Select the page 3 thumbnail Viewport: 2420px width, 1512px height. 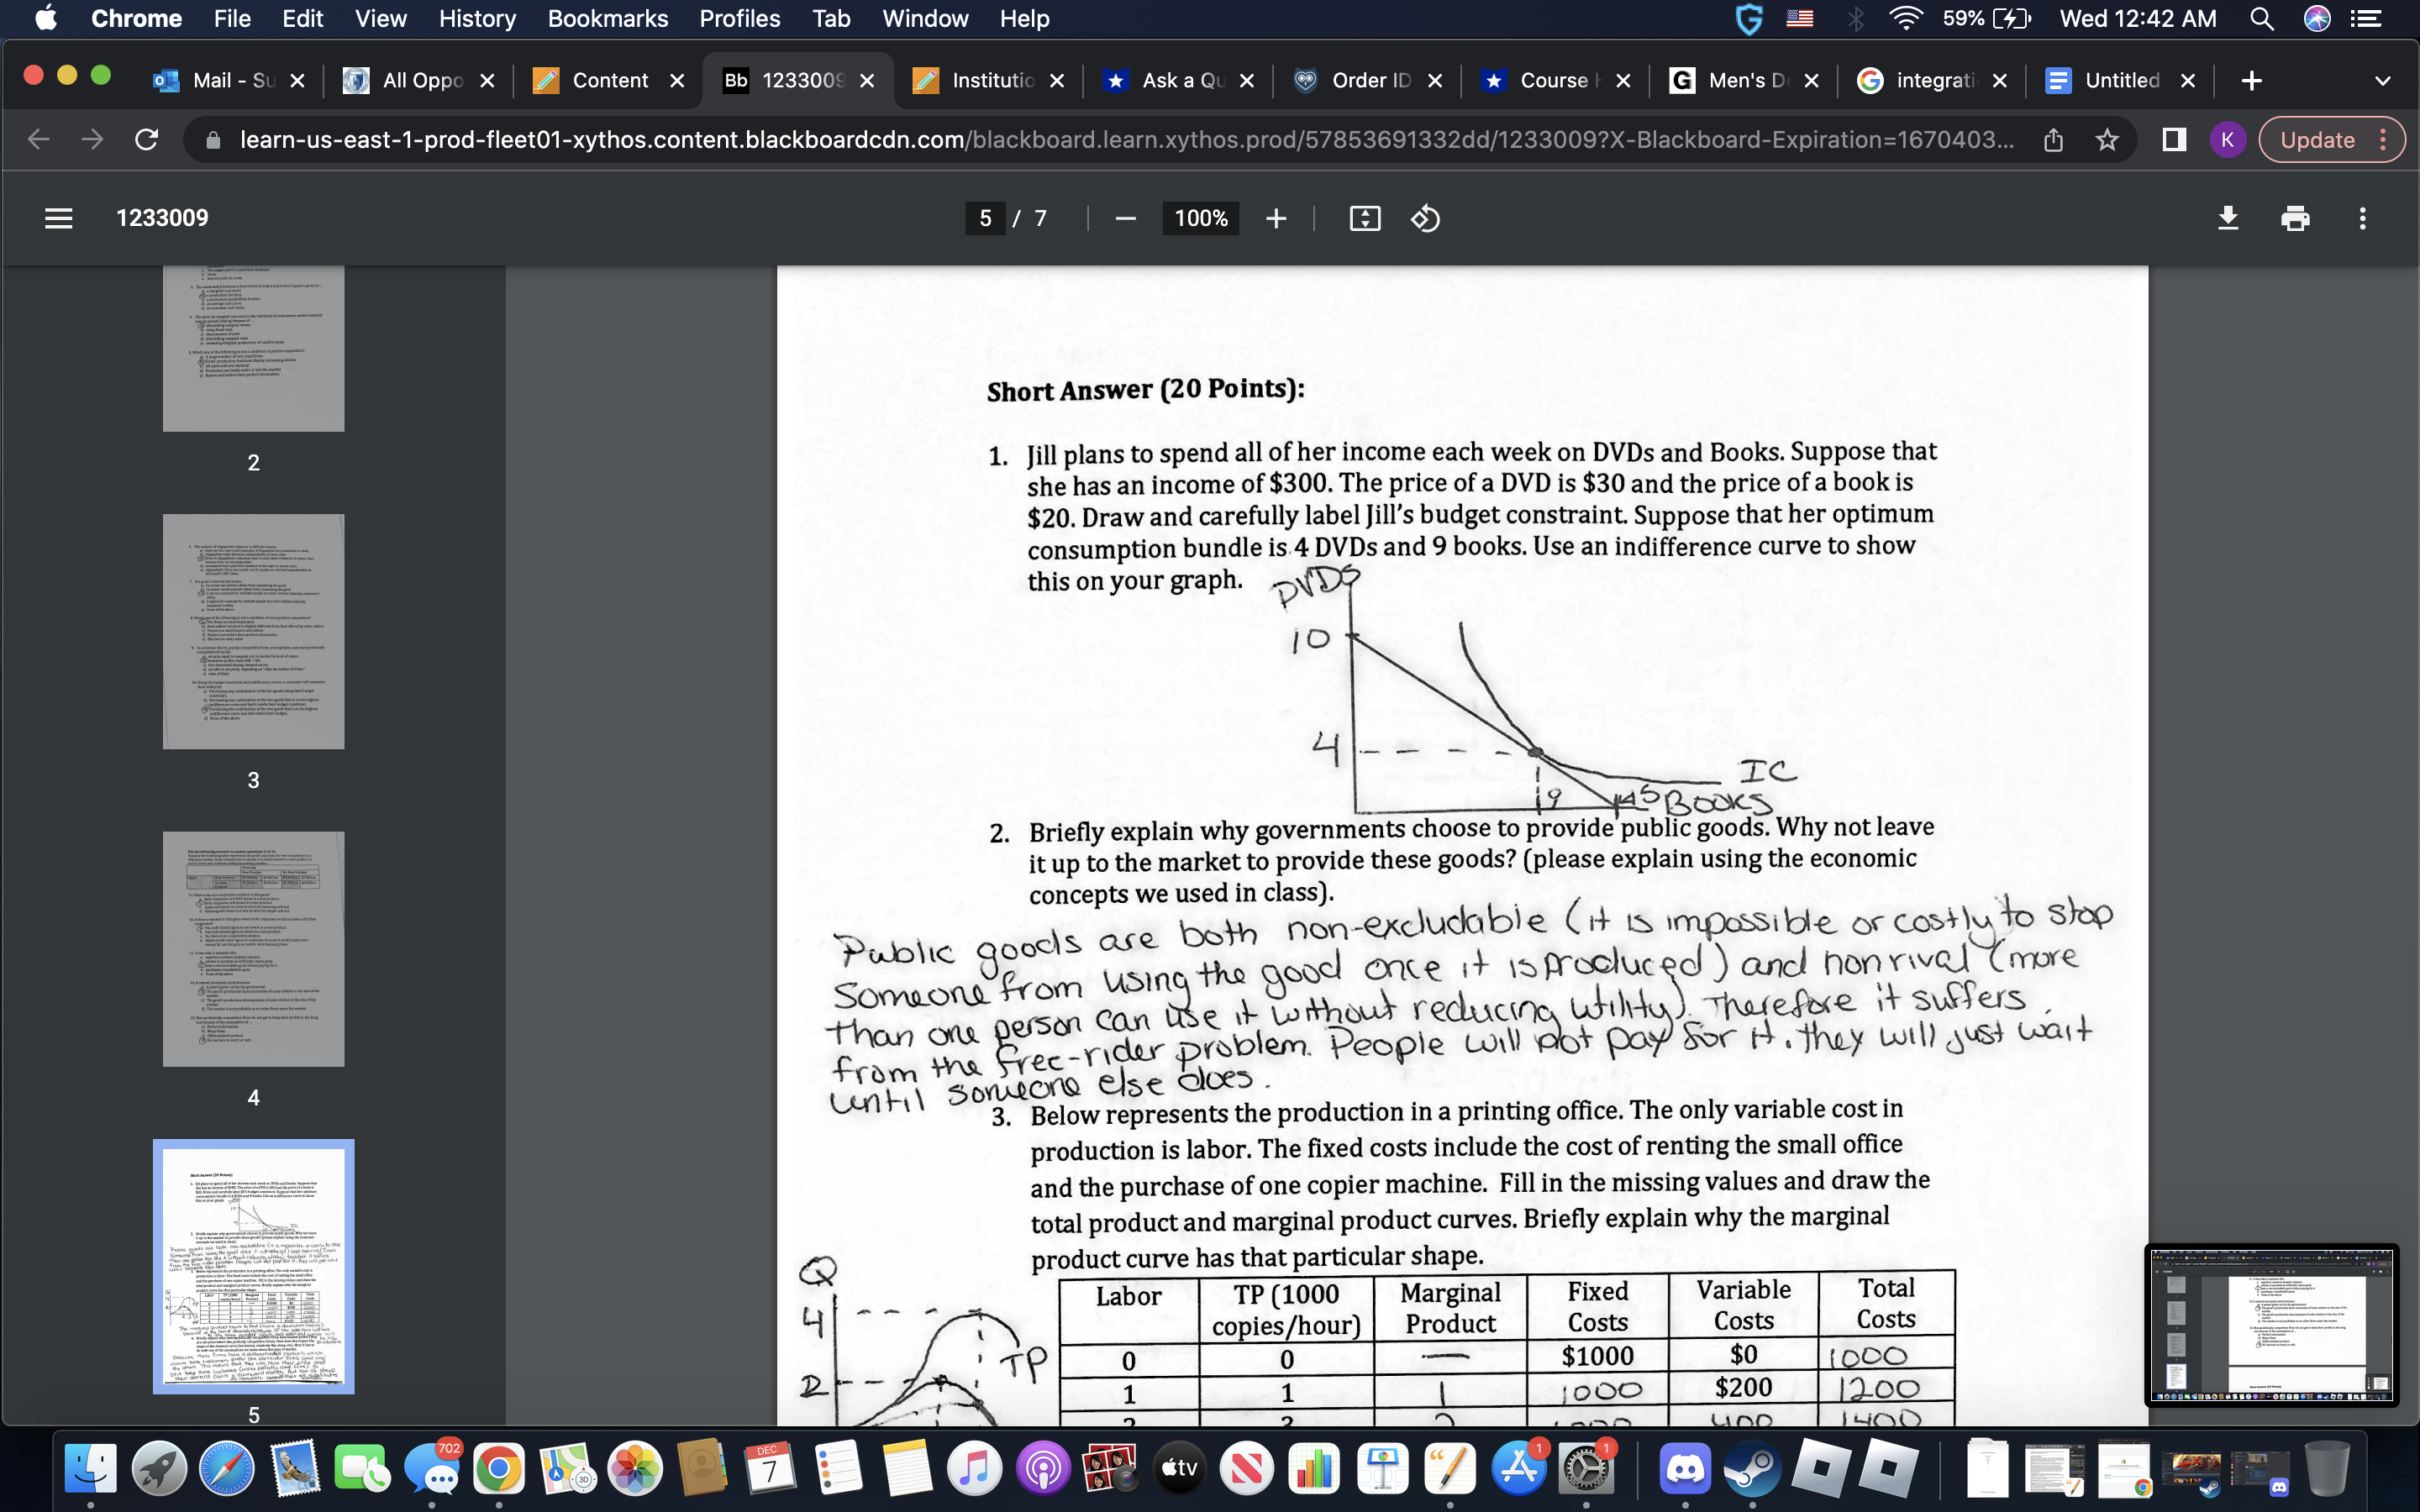tap(253, 630)
